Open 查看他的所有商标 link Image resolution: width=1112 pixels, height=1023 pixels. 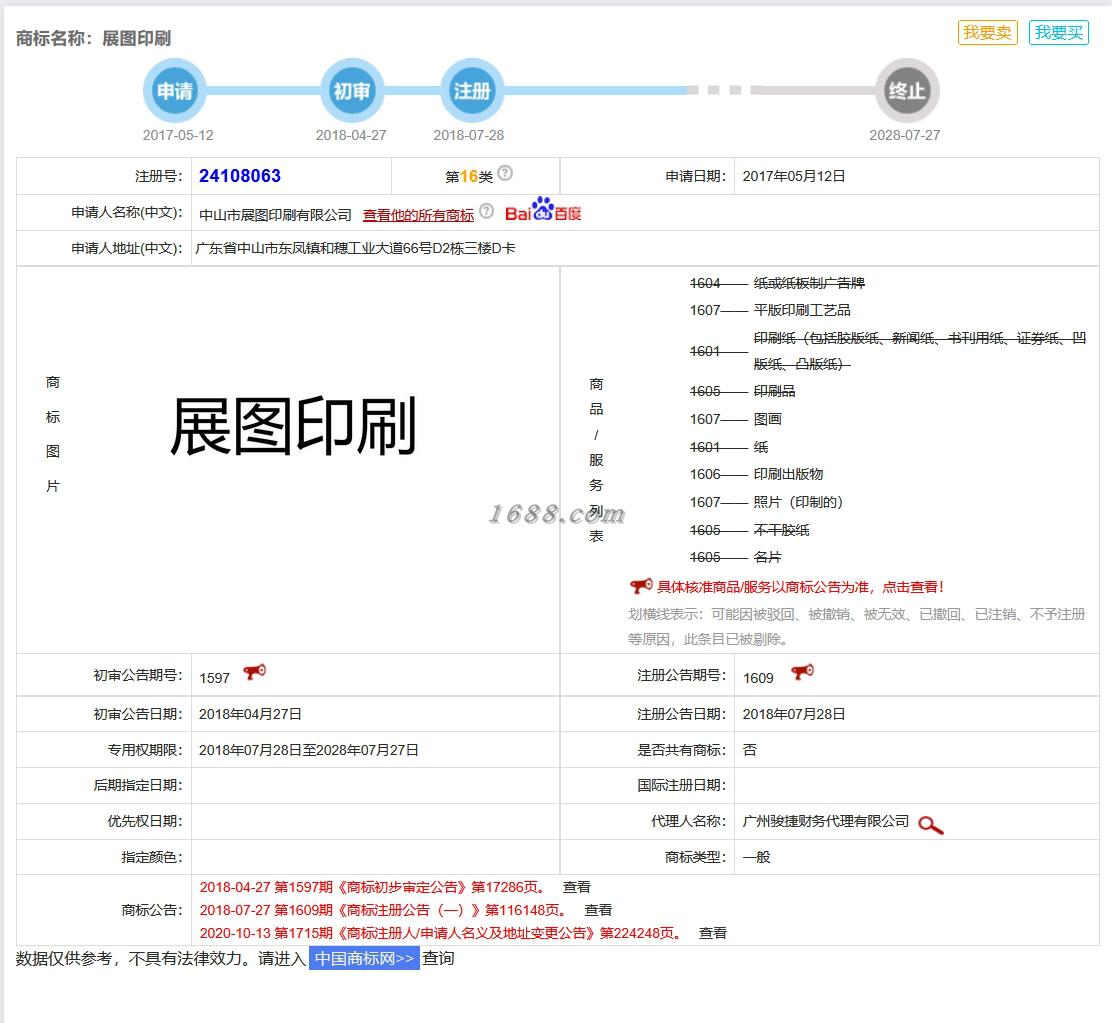(418, 215)
